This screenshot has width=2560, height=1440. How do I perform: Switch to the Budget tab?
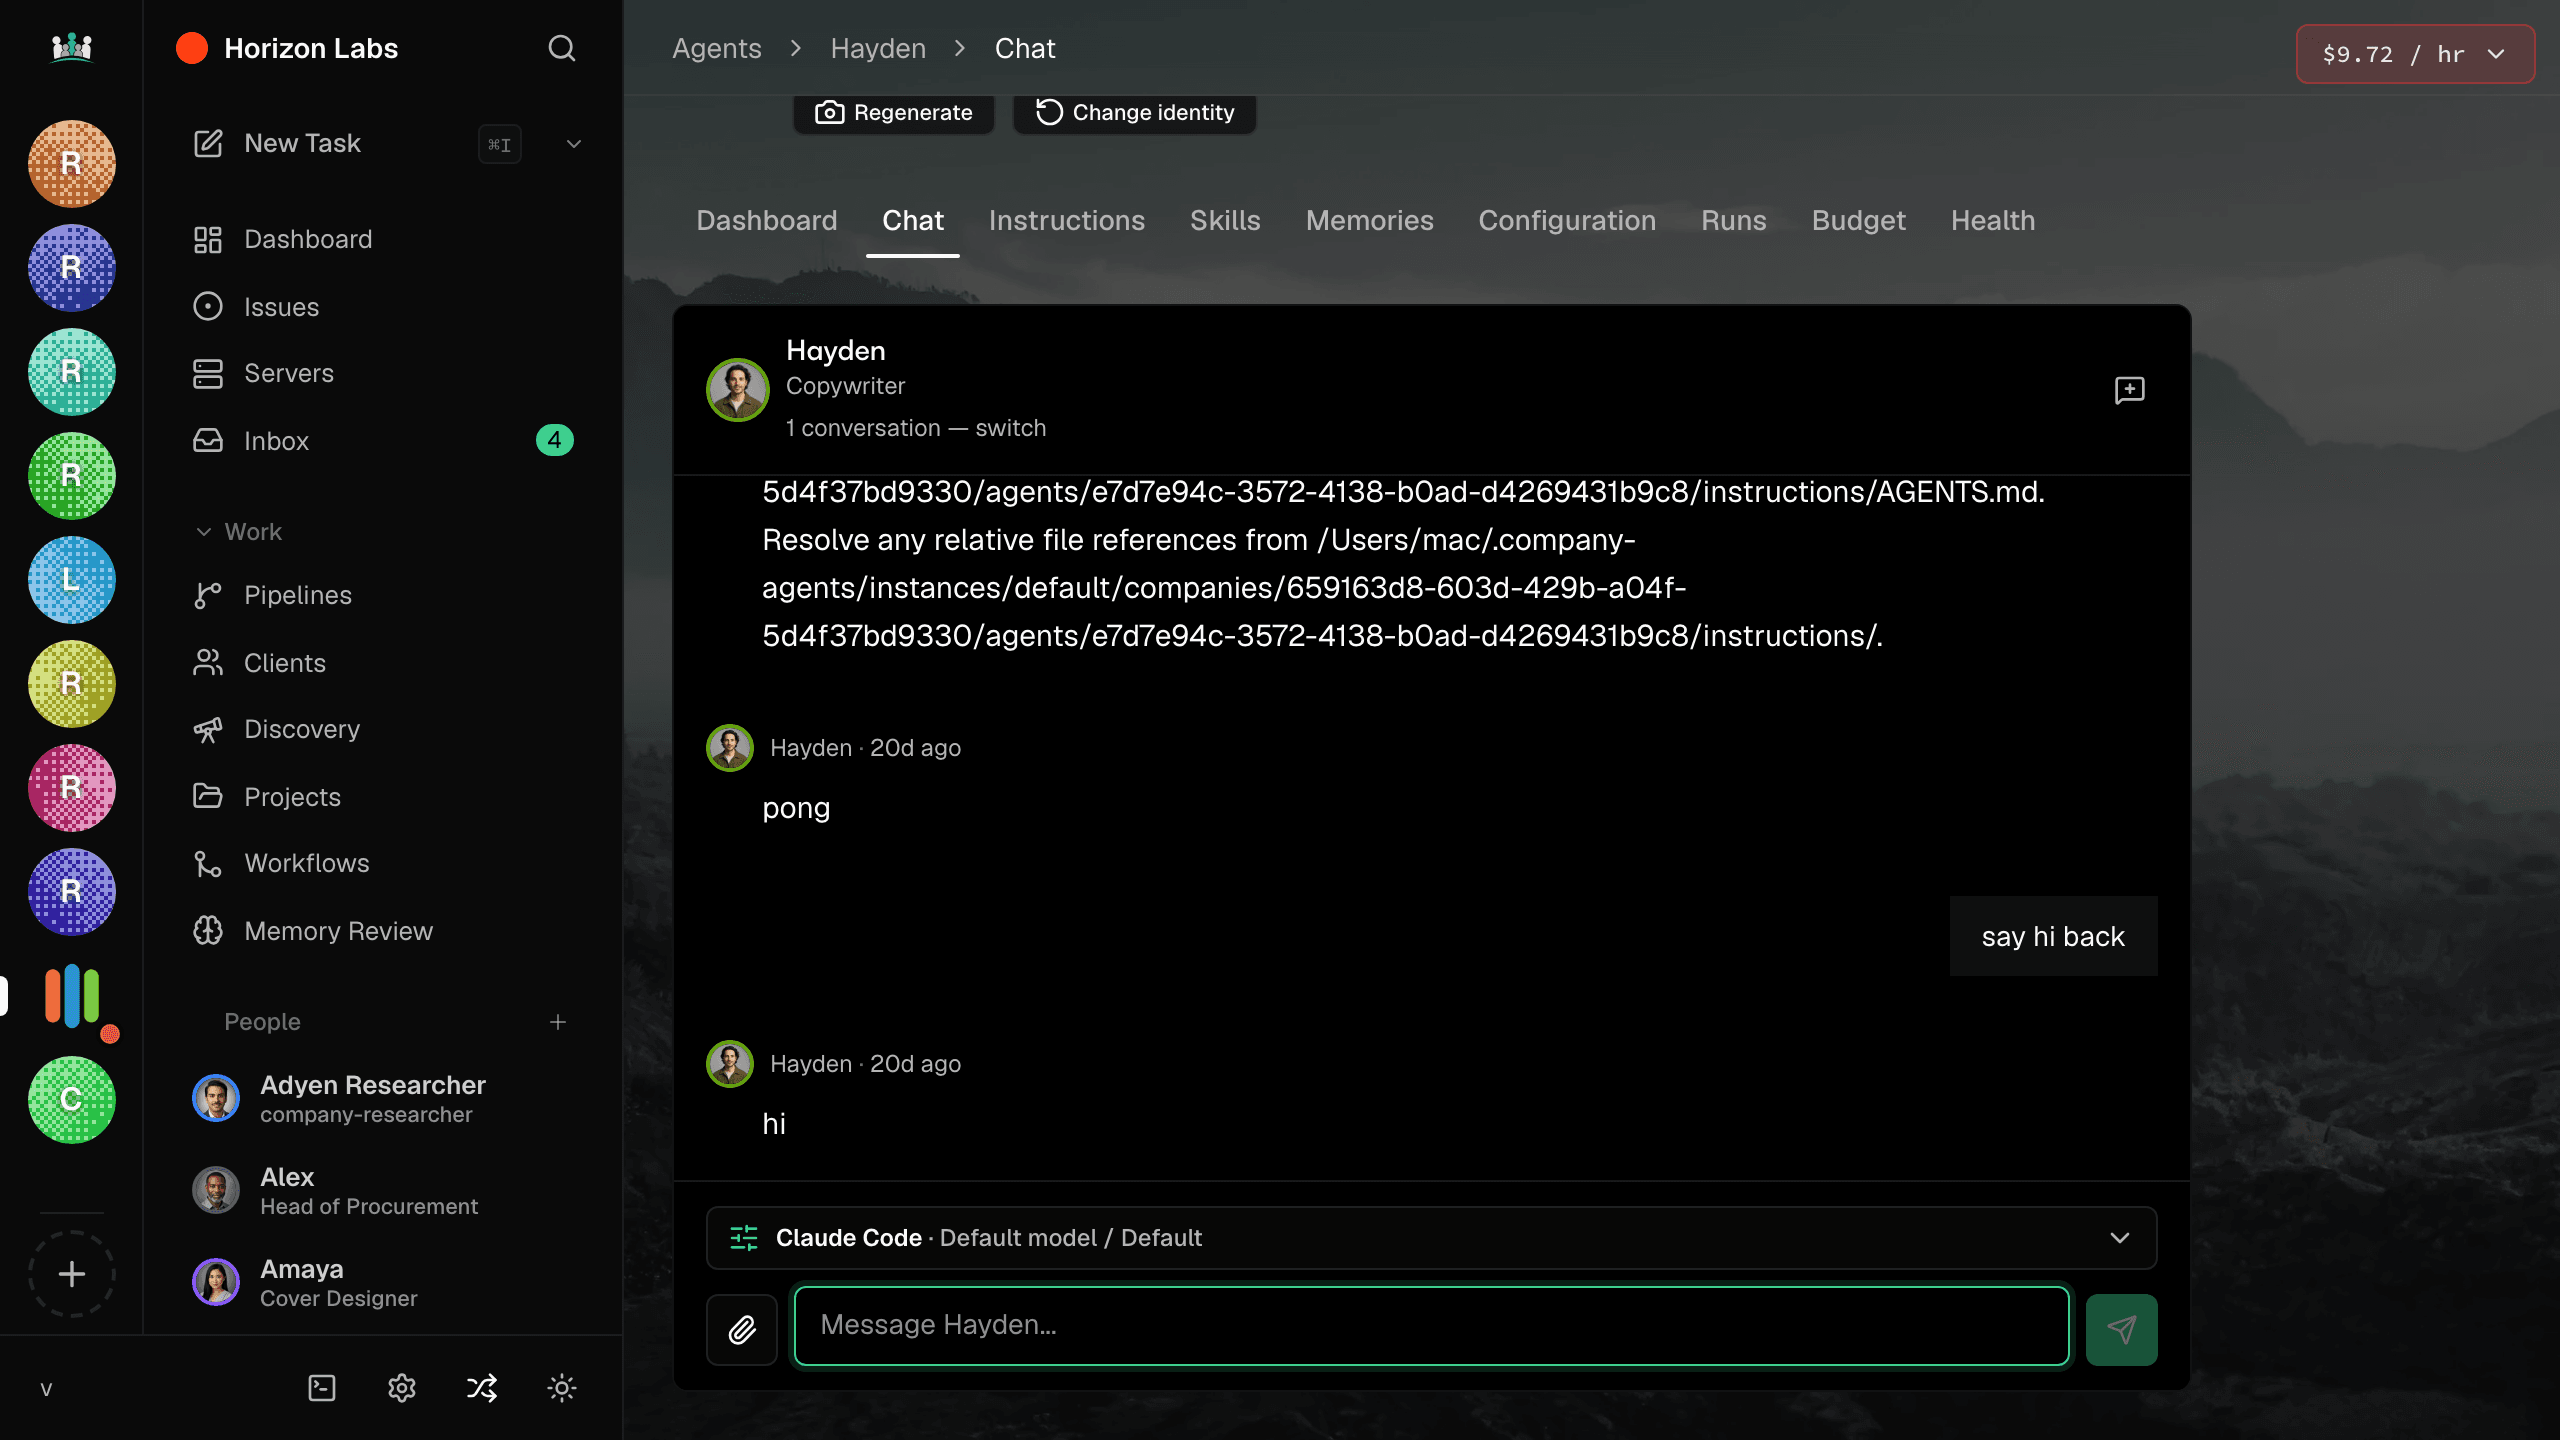pyautogui.click(x=1859, y=221)
